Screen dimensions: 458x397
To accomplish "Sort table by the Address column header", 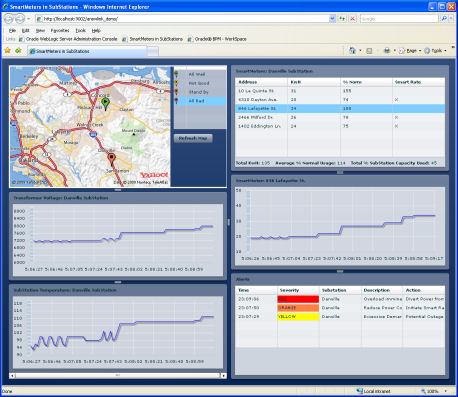I will (x=261, y=82).
